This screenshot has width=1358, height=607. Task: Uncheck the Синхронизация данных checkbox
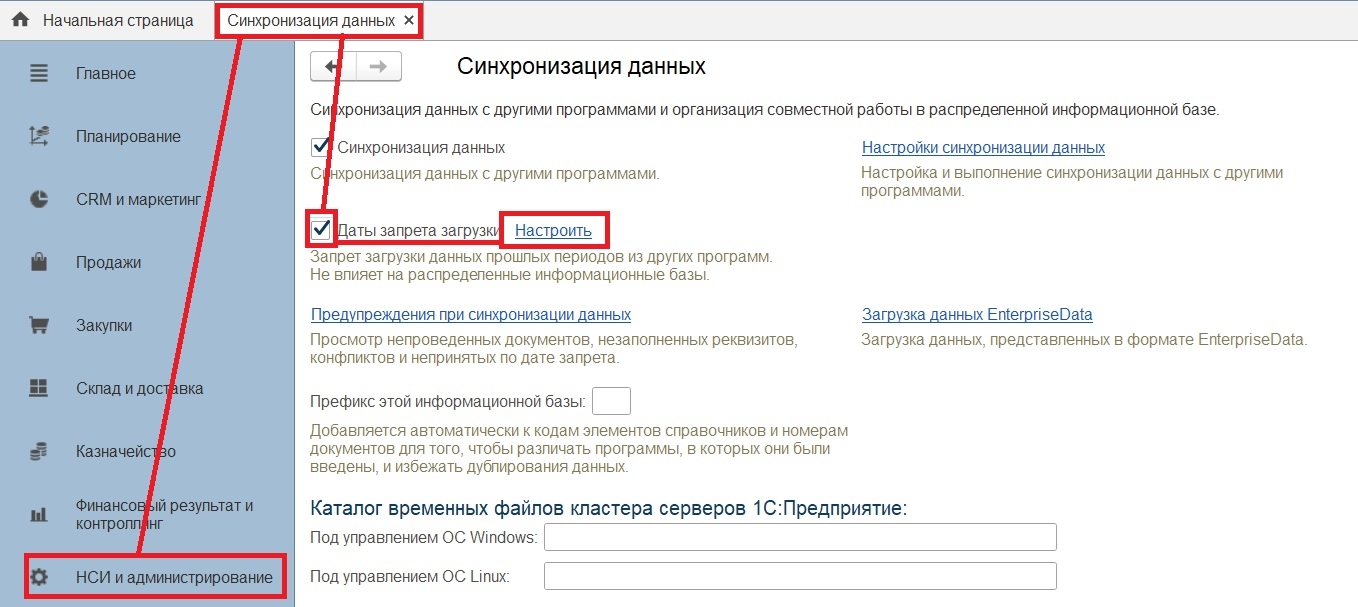(321, 147)
